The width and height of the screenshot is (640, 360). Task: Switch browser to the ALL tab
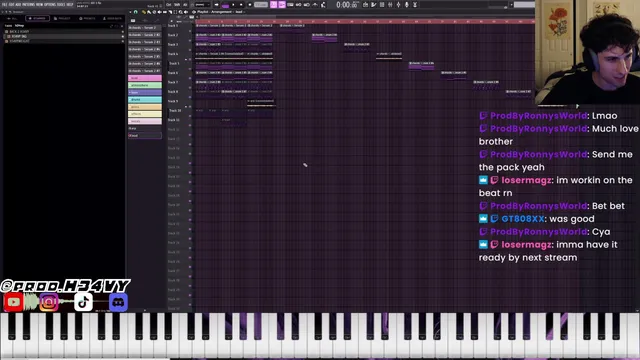pos(12,18)
